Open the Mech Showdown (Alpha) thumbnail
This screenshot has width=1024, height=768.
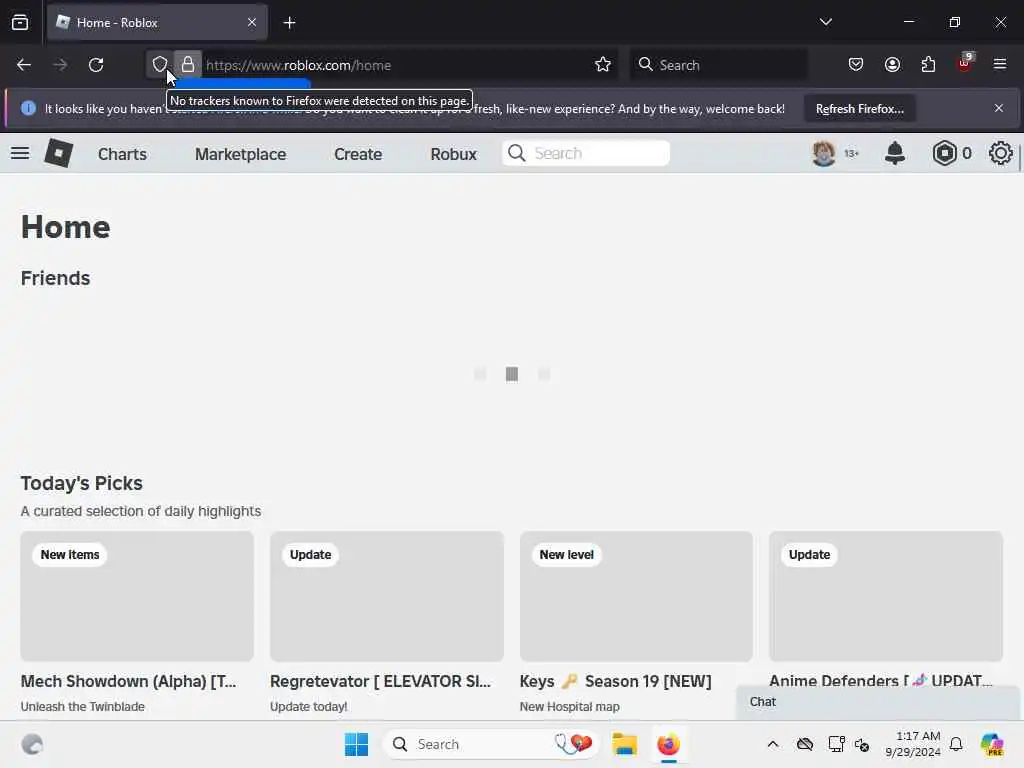[x=137, y=596]
